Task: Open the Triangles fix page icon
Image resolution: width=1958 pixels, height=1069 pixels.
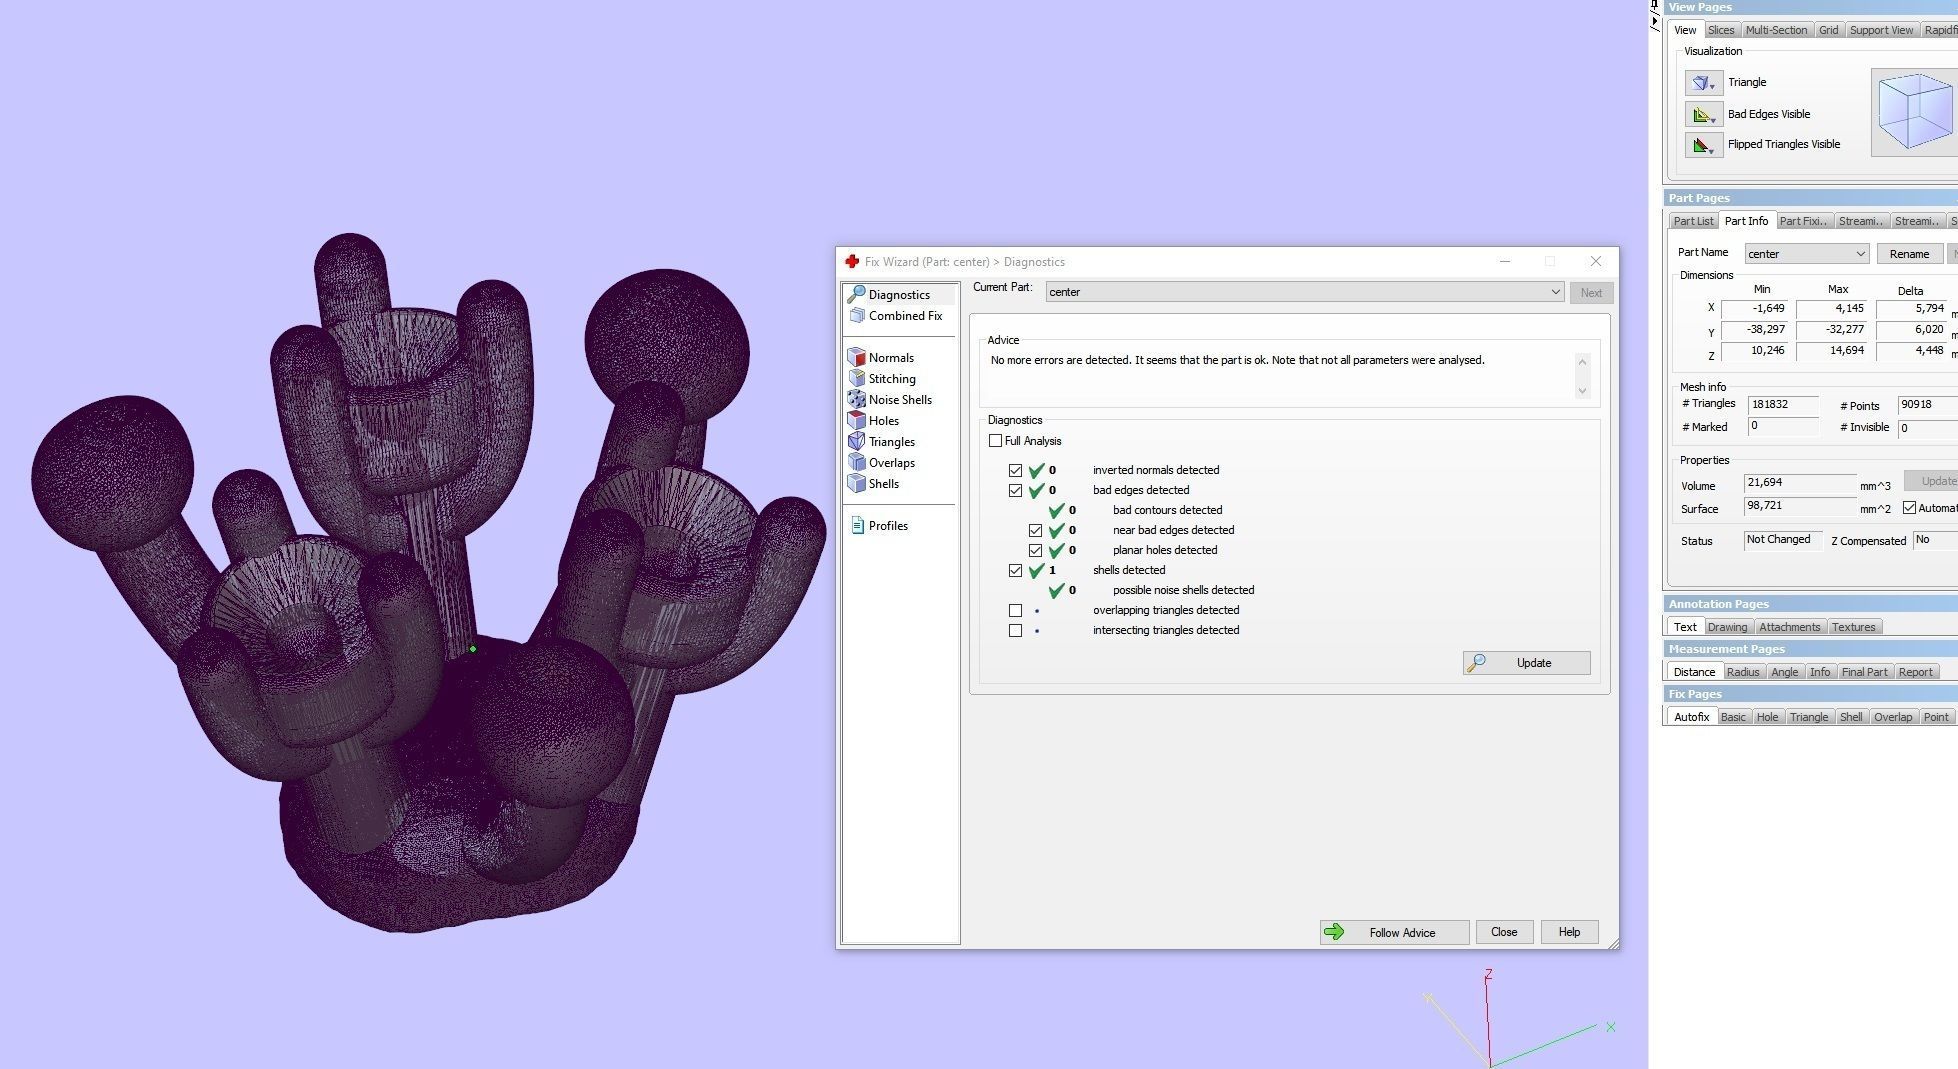Action: pos(856,441)
